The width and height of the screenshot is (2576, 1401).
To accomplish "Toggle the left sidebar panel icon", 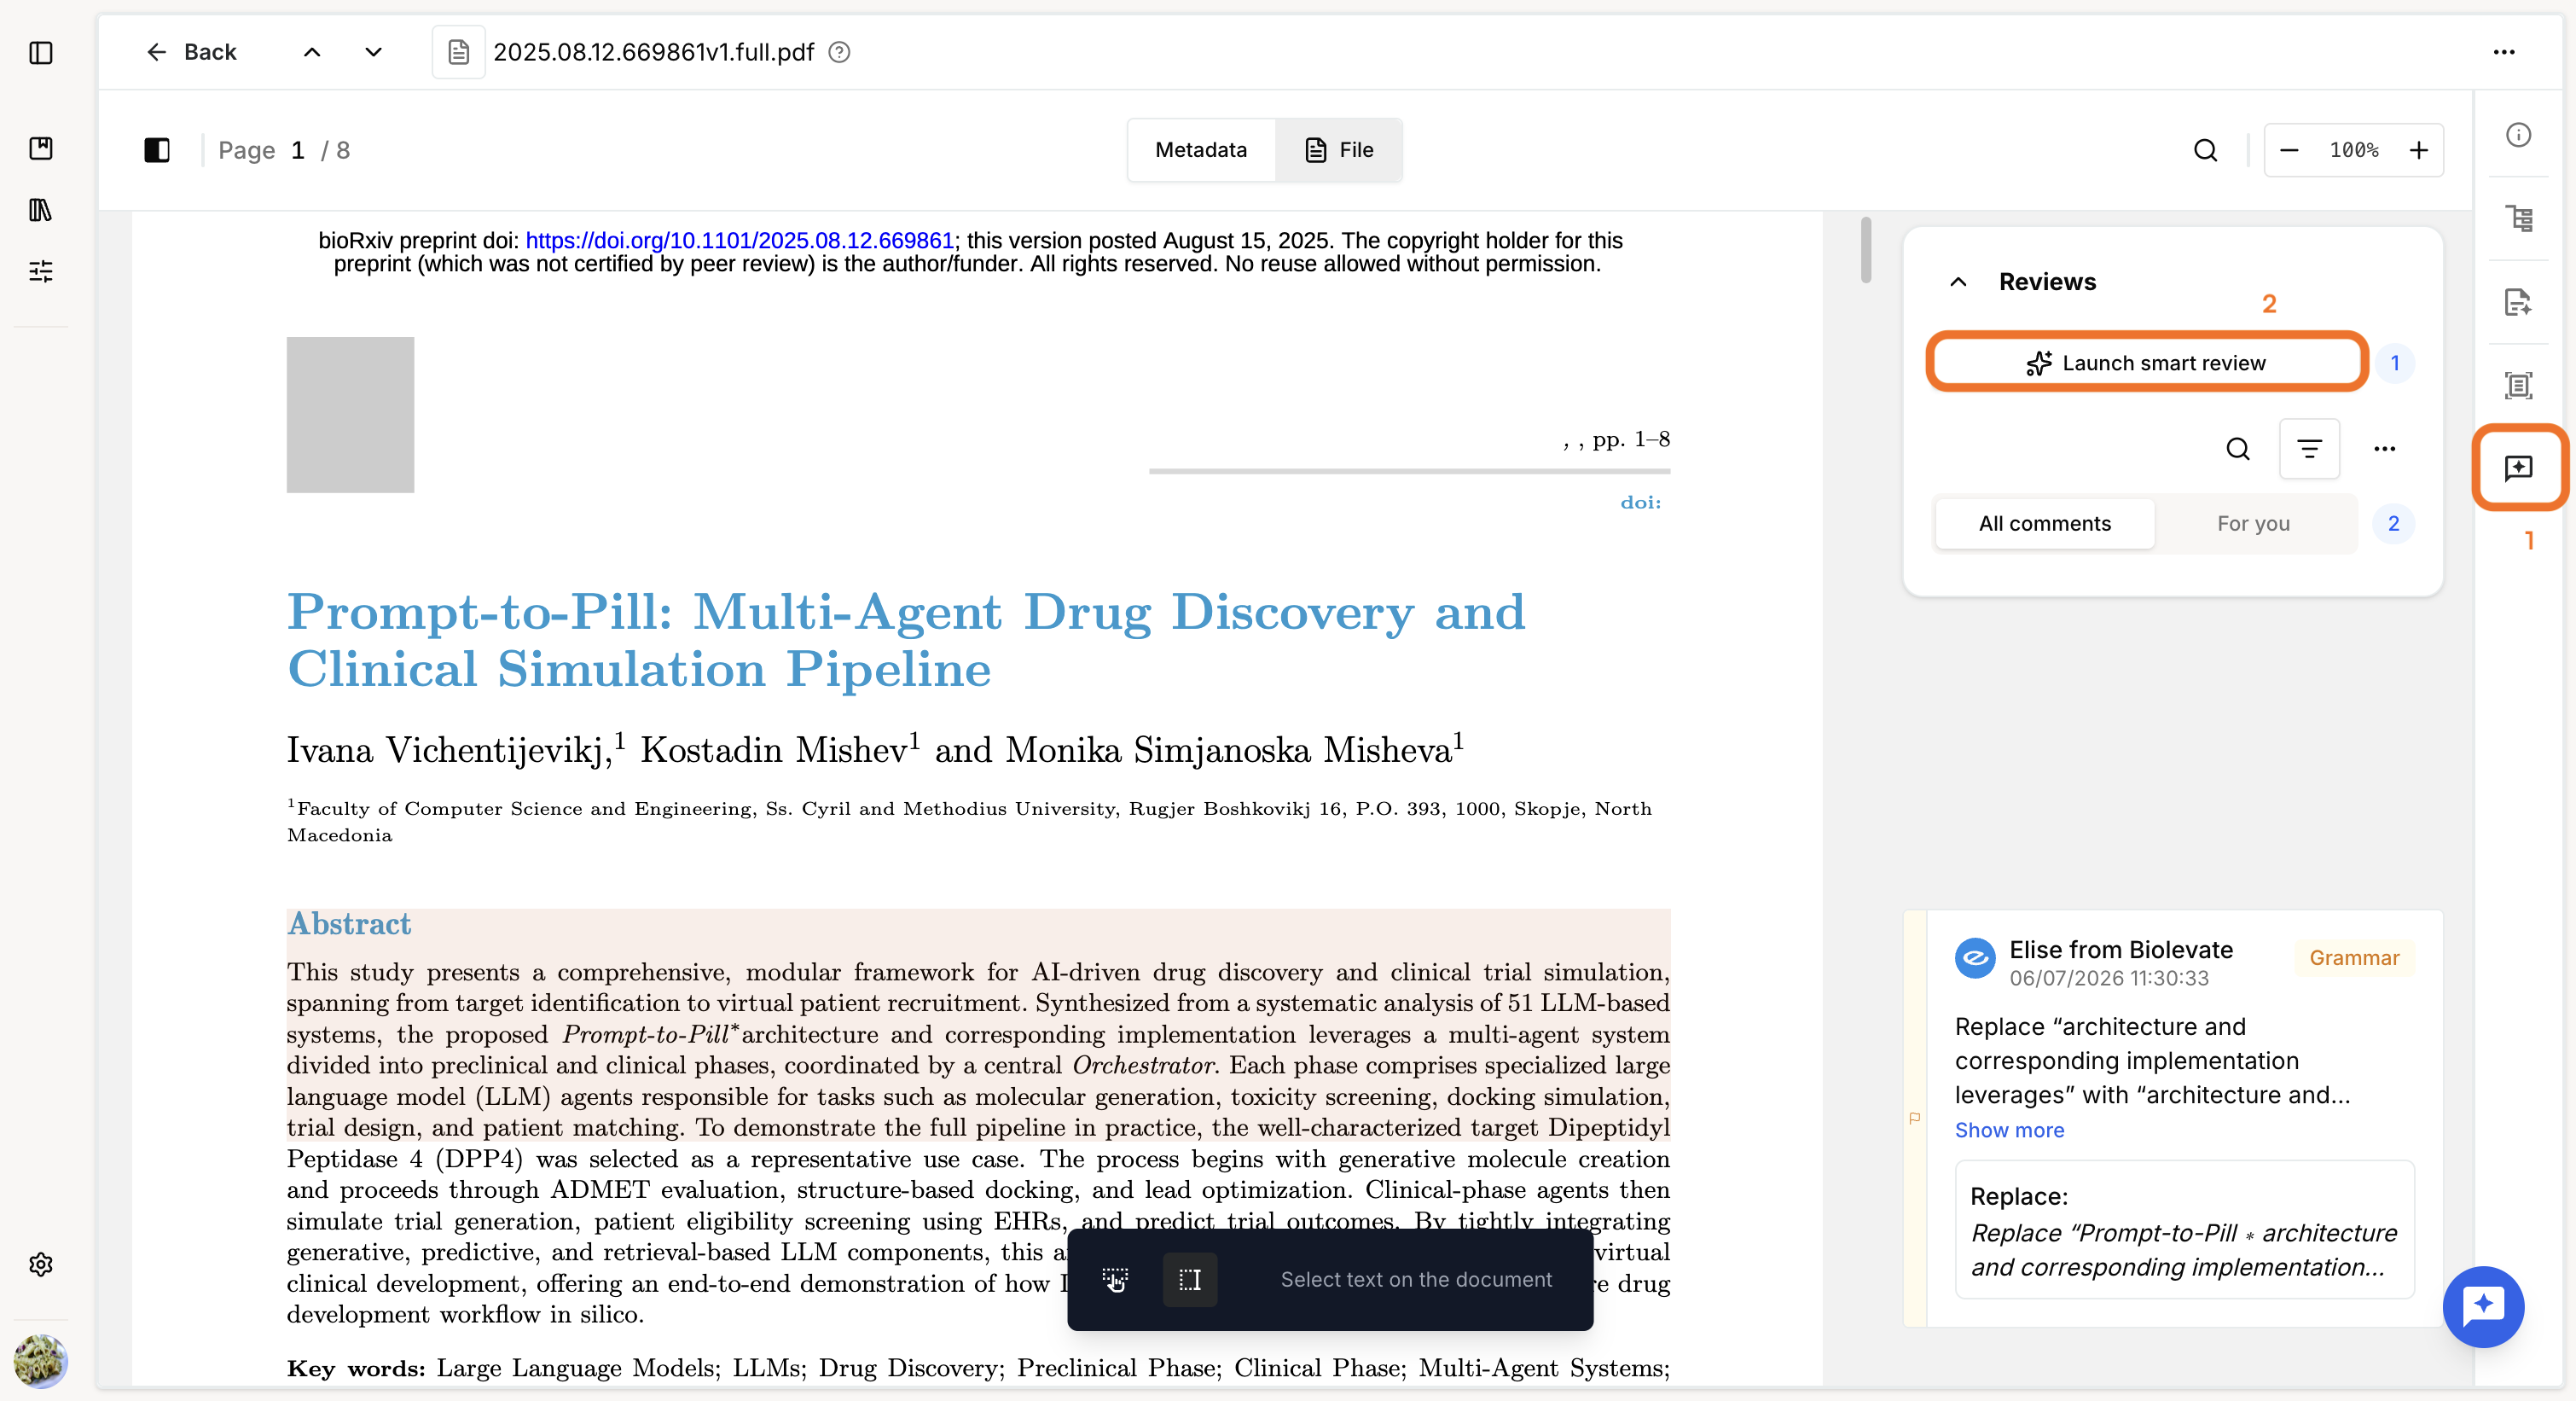I will click(41, 52).
